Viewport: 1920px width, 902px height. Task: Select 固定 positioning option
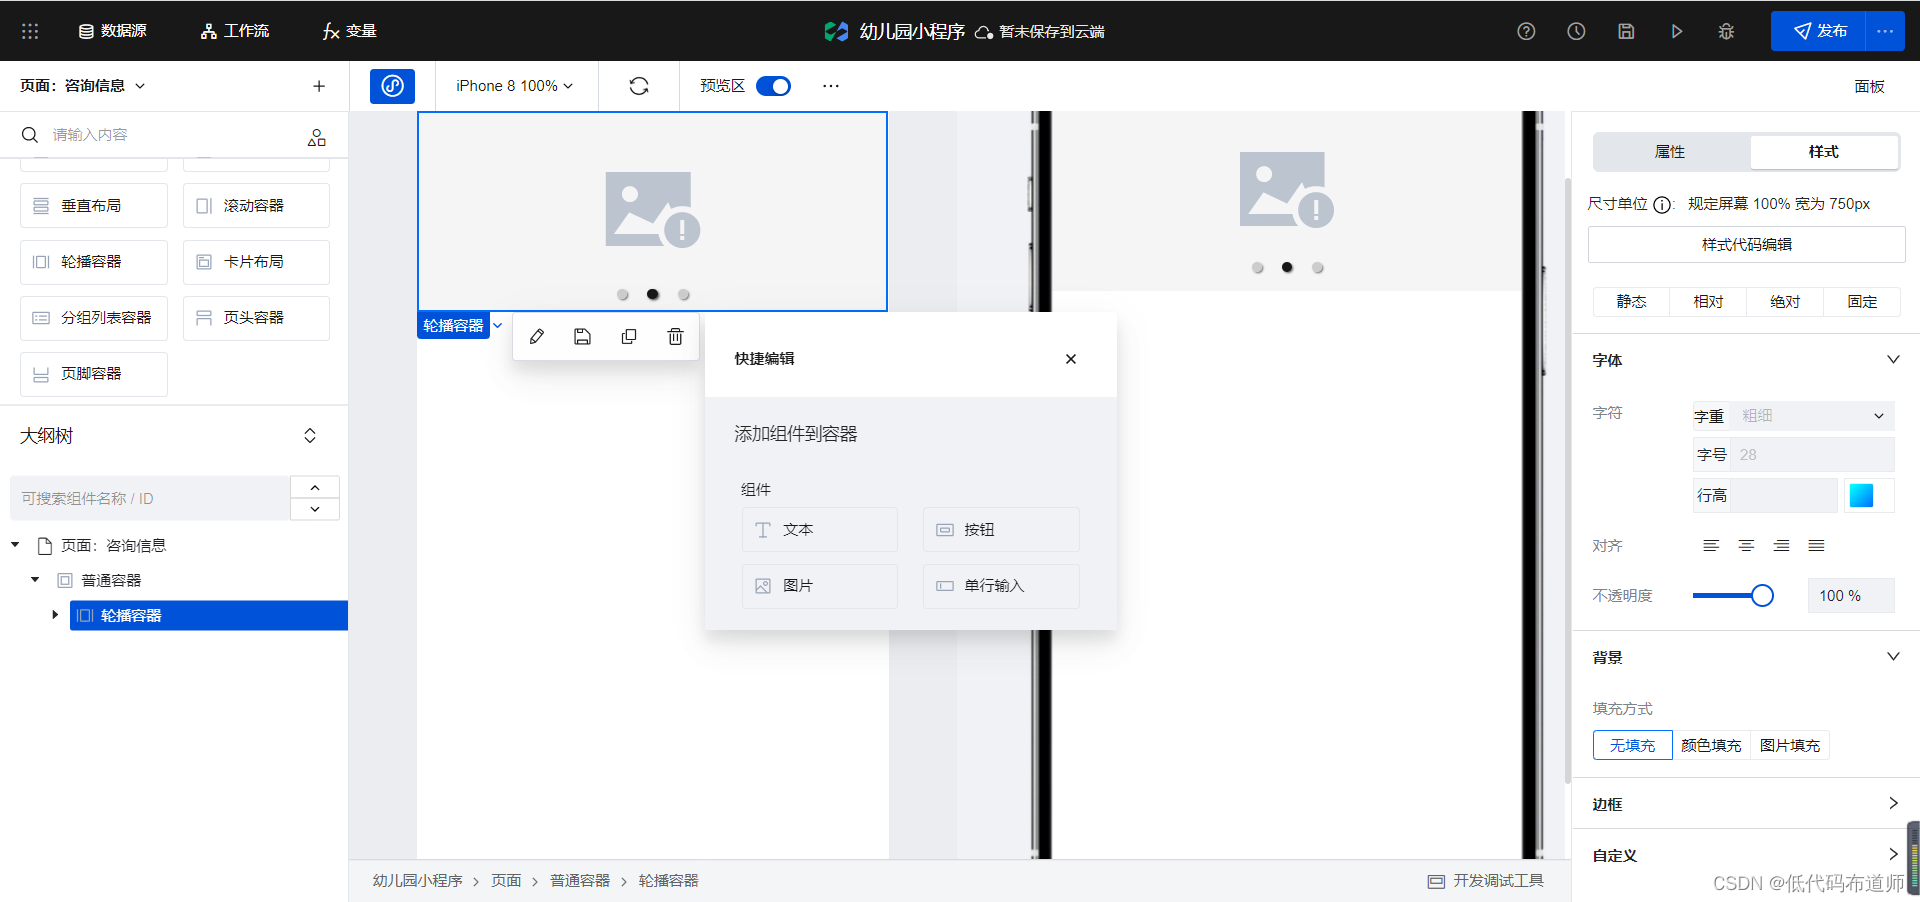click(1863, 301)
